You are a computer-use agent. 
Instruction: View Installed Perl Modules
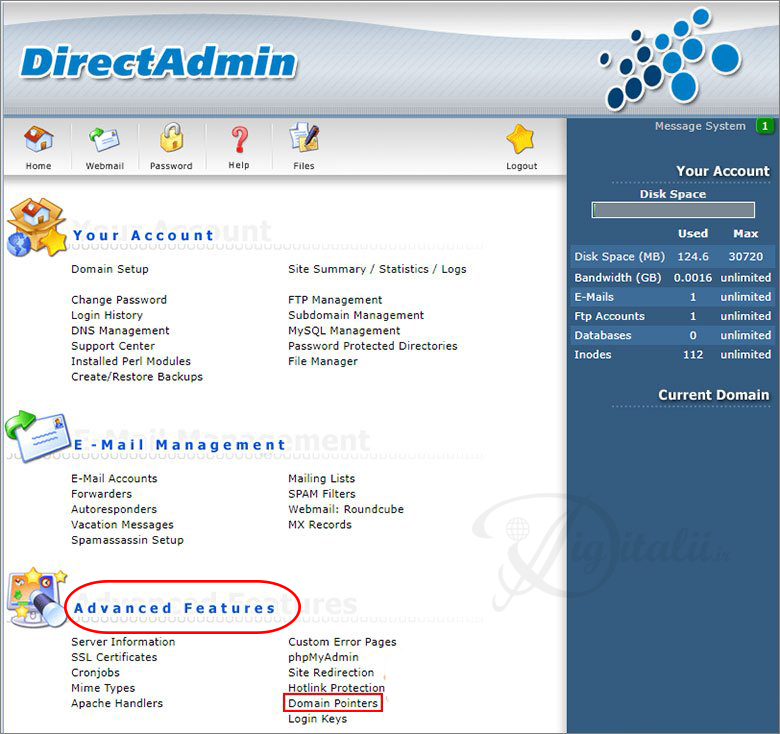[x=131, y=362]
